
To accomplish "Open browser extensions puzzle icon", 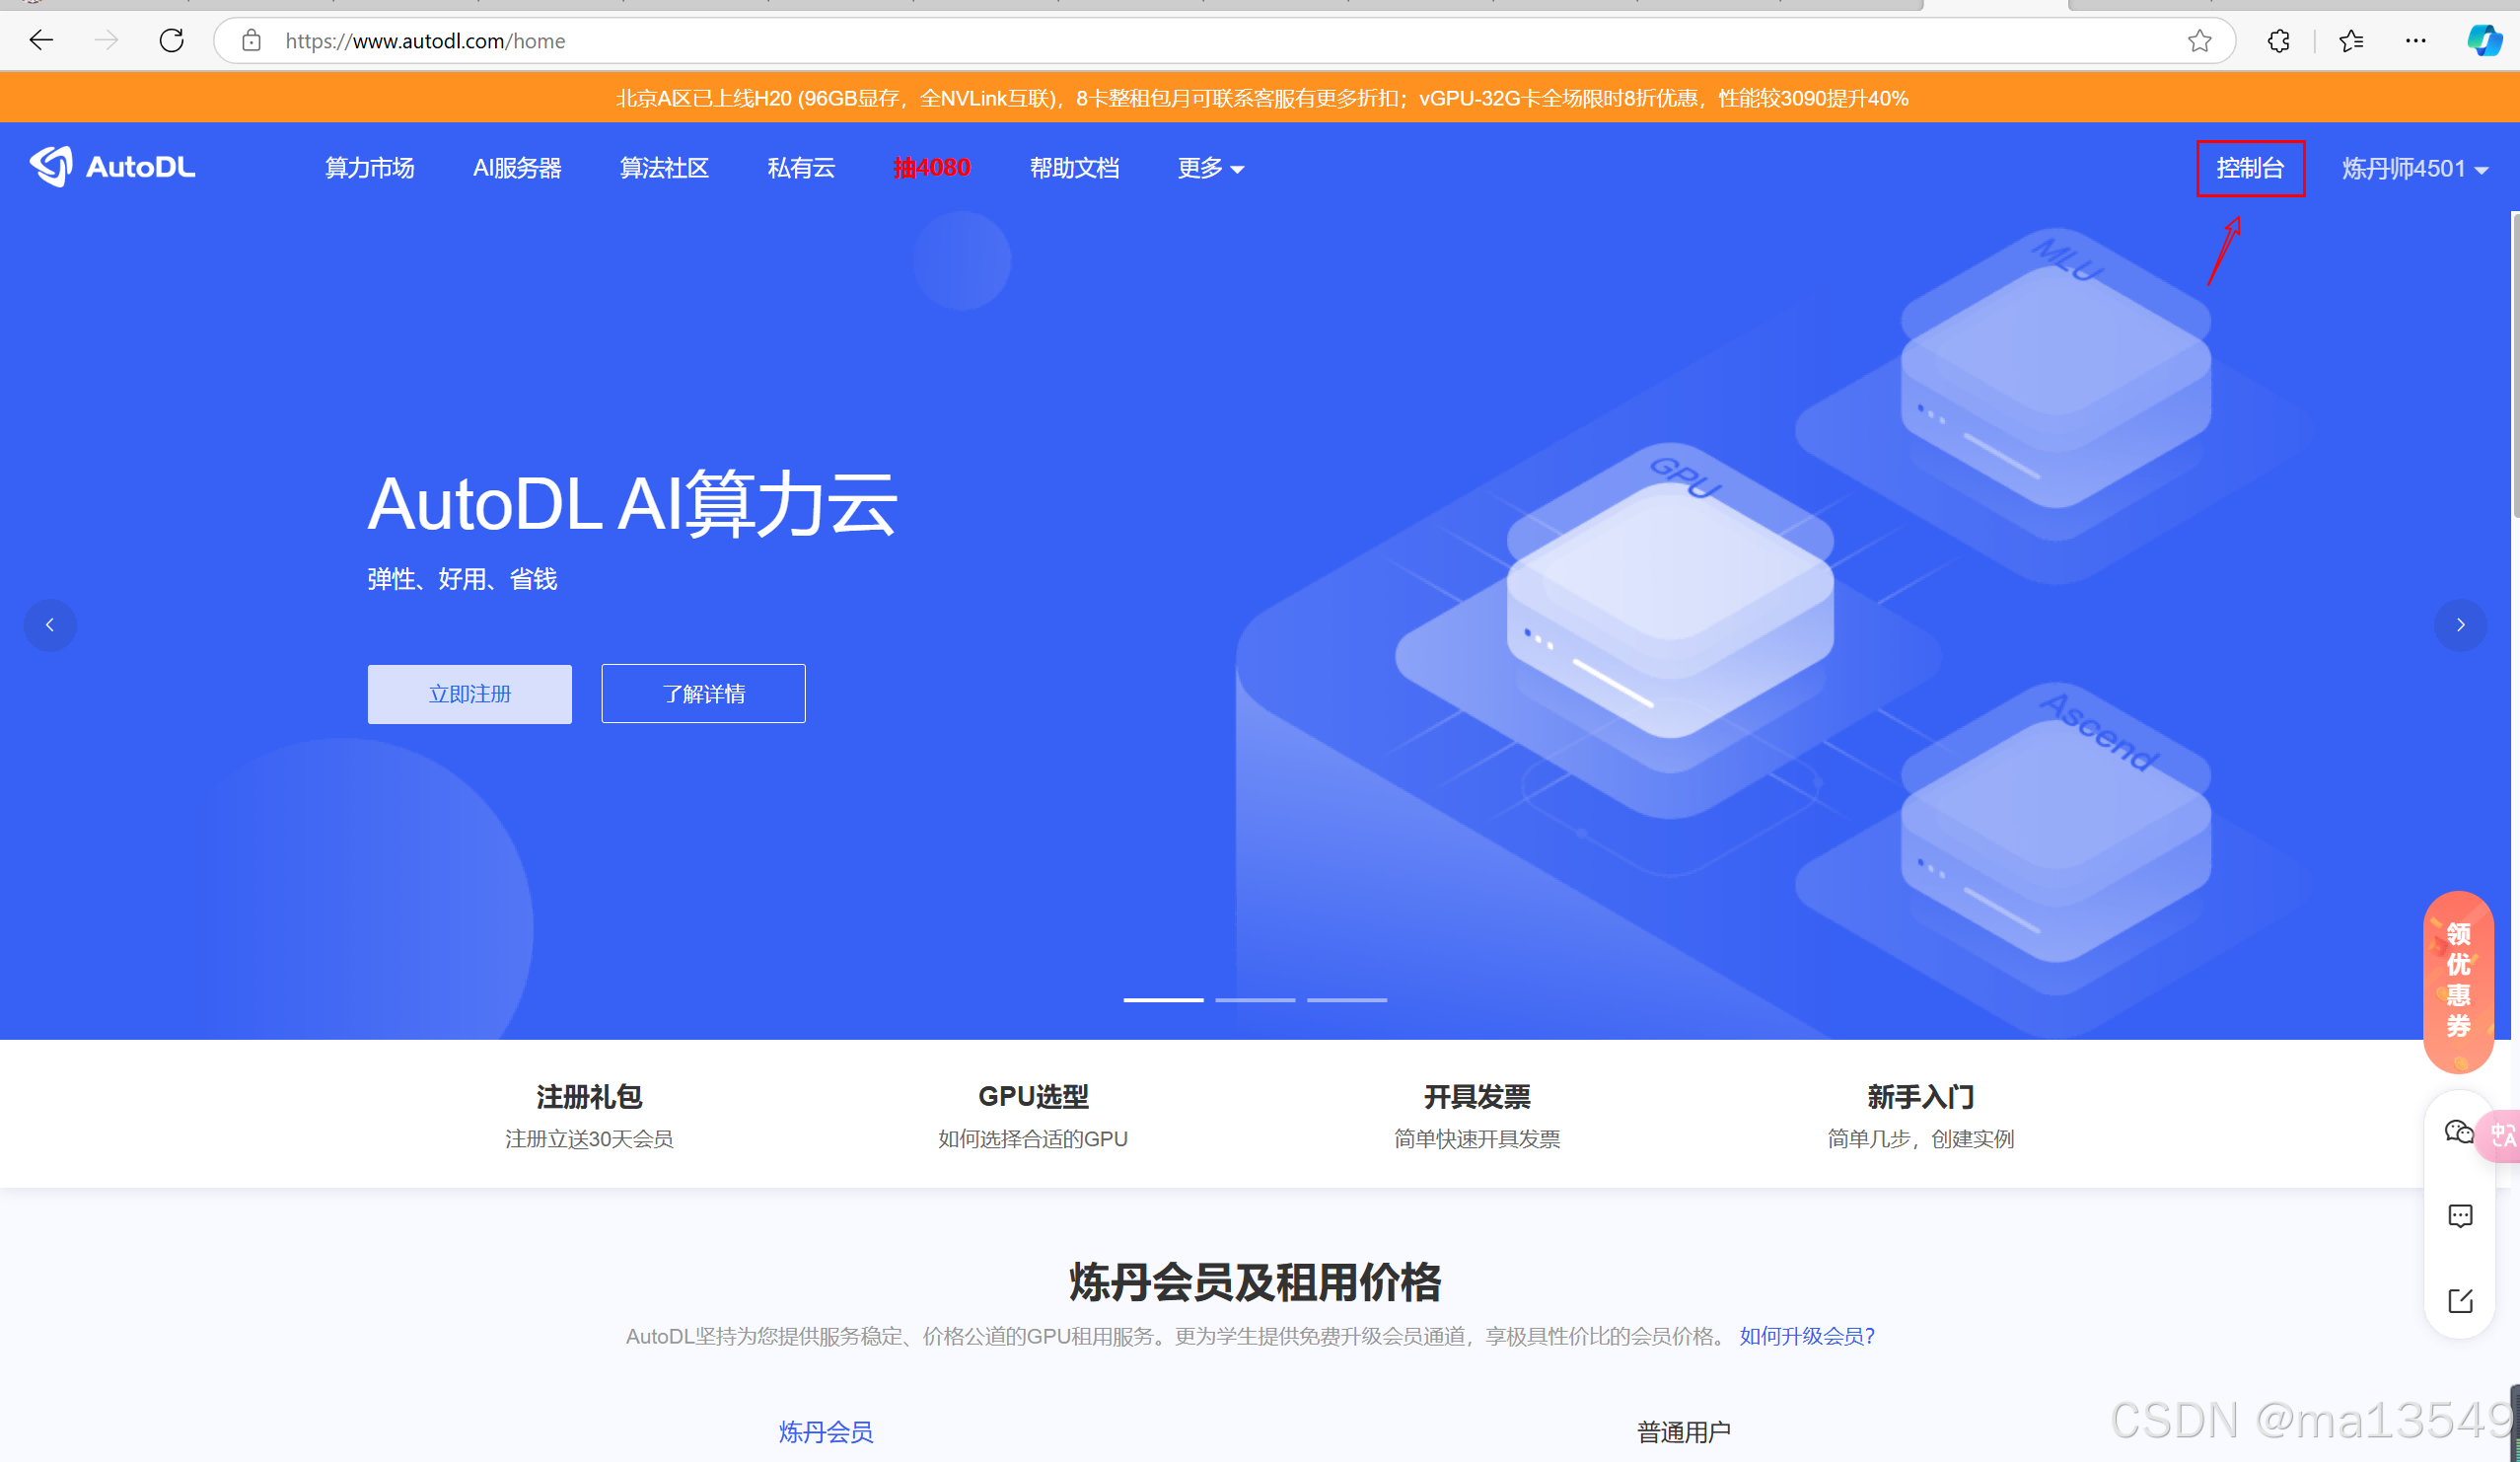I will click(2278, 41).
